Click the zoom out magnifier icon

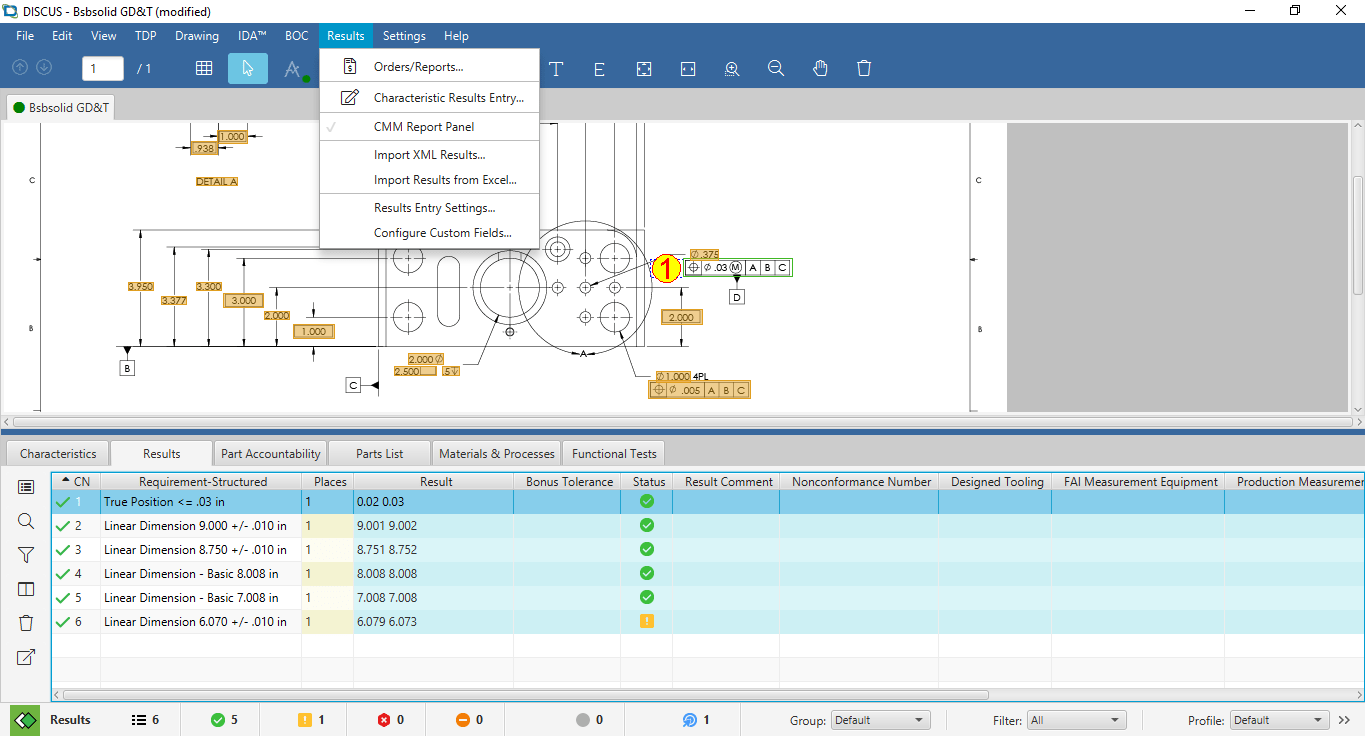tap(776, 68)
